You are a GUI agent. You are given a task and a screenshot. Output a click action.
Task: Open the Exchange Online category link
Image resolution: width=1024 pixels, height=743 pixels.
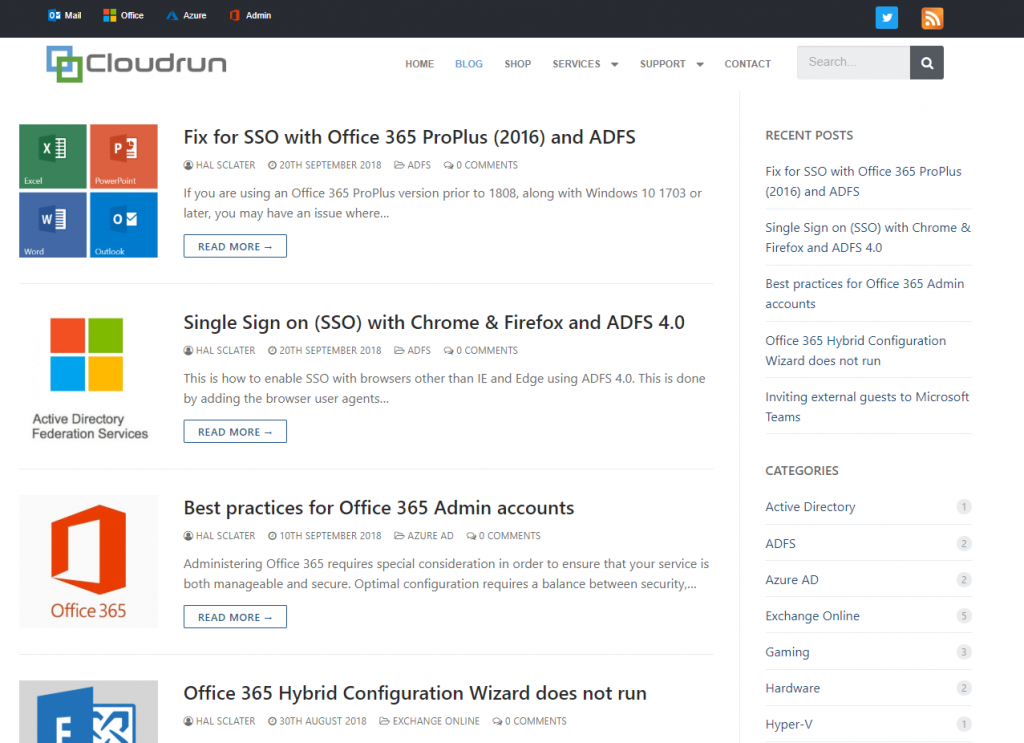click(812, 615)
